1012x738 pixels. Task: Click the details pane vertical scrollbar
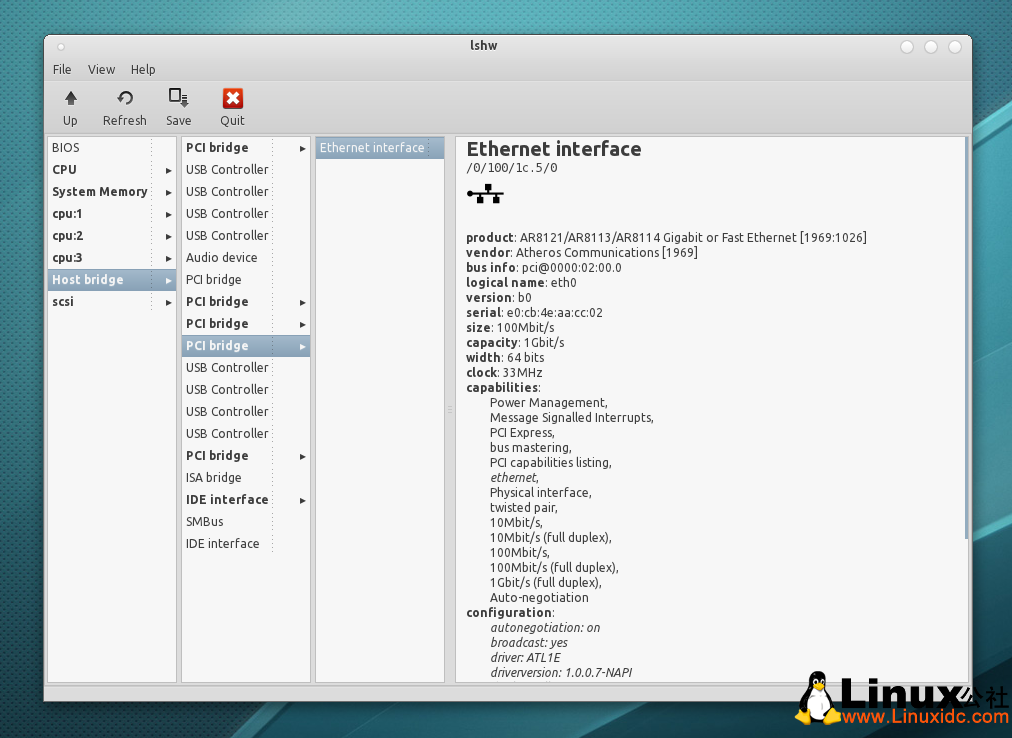[x=966, y=340]
